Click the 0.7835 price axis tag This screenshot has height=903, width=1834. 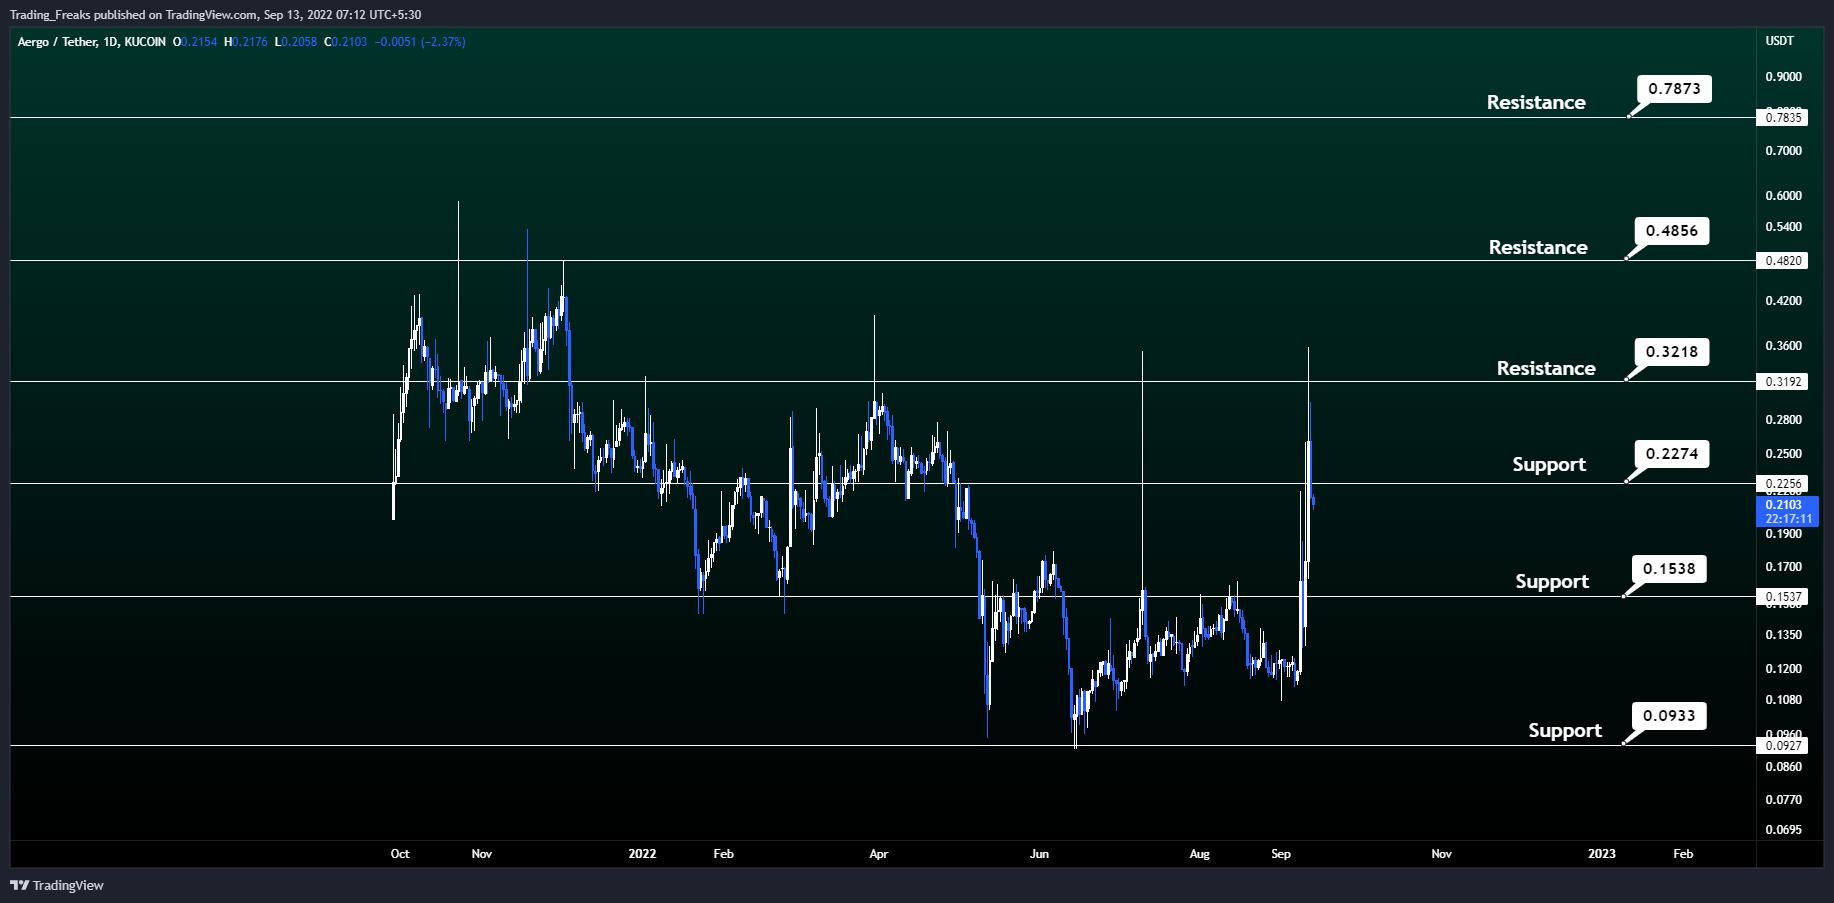point(1783,118)
